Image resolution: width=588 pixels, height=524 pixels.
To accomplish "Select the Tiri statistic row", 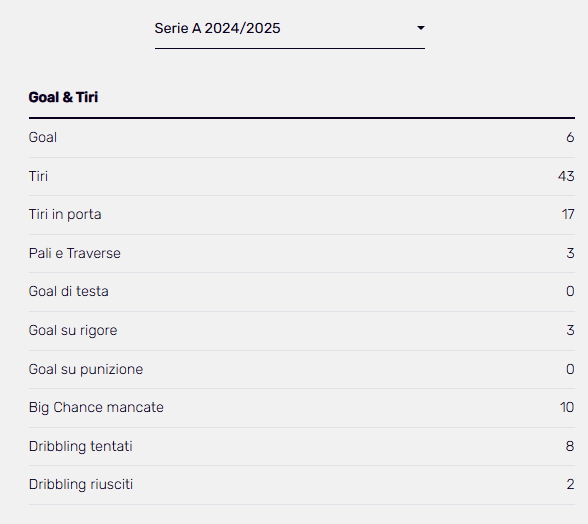I will [302, 177].
